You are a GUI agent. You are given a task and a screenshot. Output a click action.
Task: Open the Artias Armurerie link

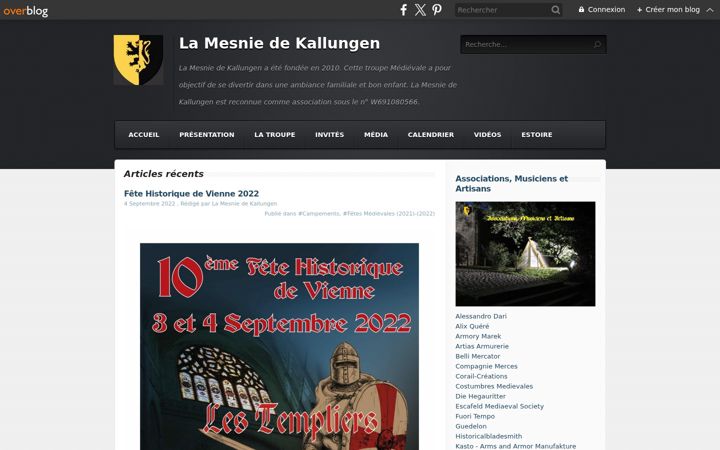[482, 346]
